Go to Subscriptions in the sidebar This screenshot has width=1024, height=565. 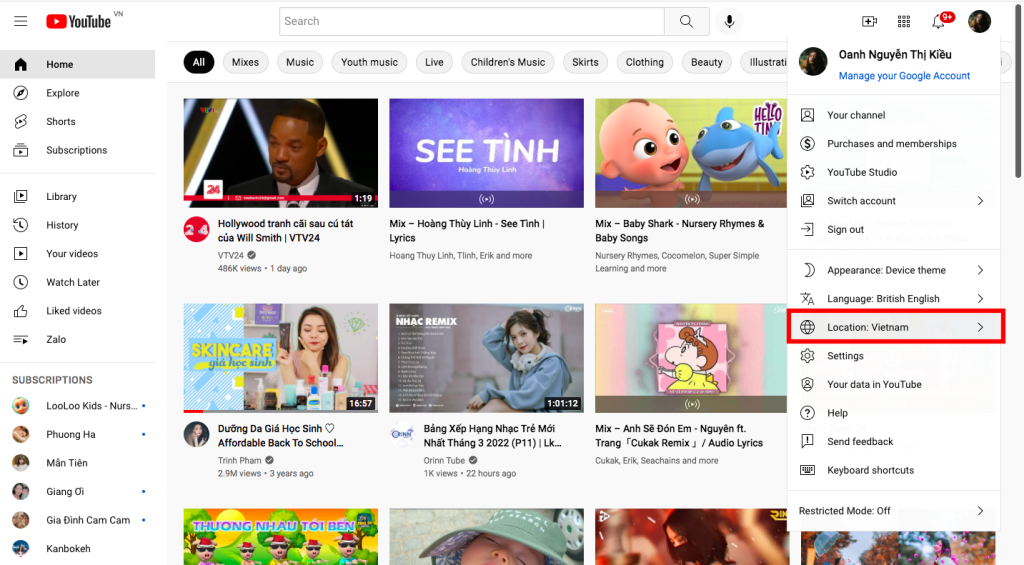(76, 150)
